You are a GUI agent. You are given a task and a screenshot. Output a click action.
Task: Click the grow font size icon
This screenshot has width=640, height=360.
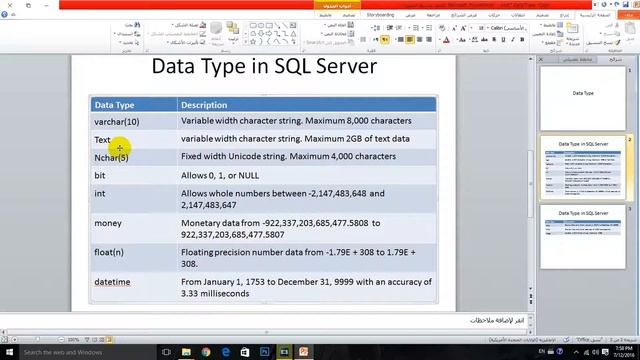[x=463, y=28]
